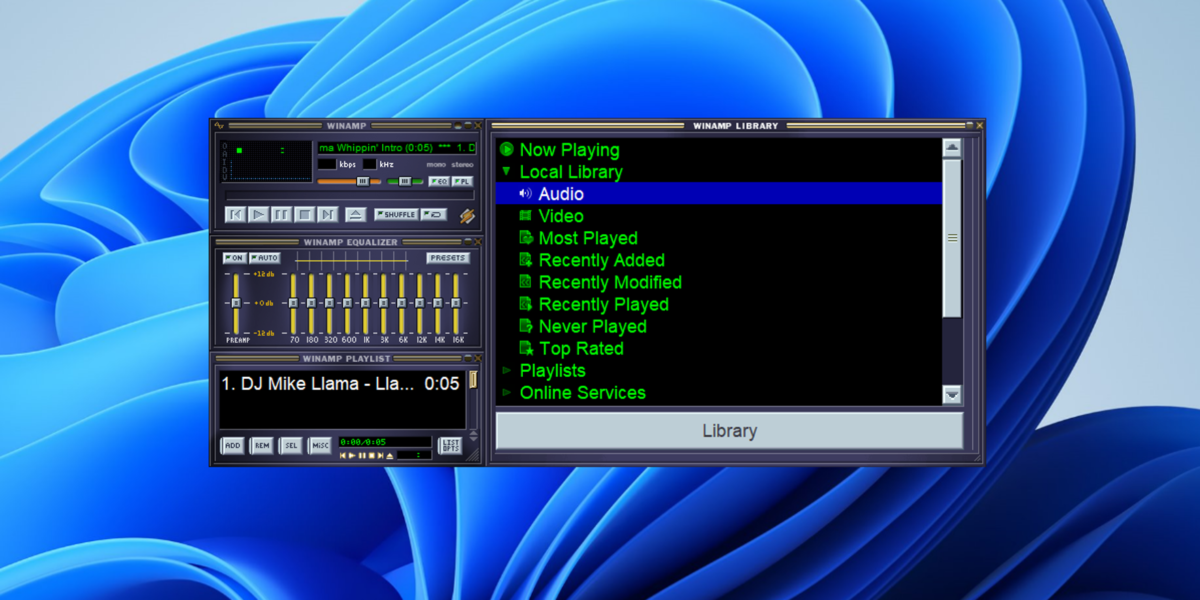The width and height of the screenshot is (1200, 600).
Task: Click the song seek bar
Action: click(x=350, y=195)
